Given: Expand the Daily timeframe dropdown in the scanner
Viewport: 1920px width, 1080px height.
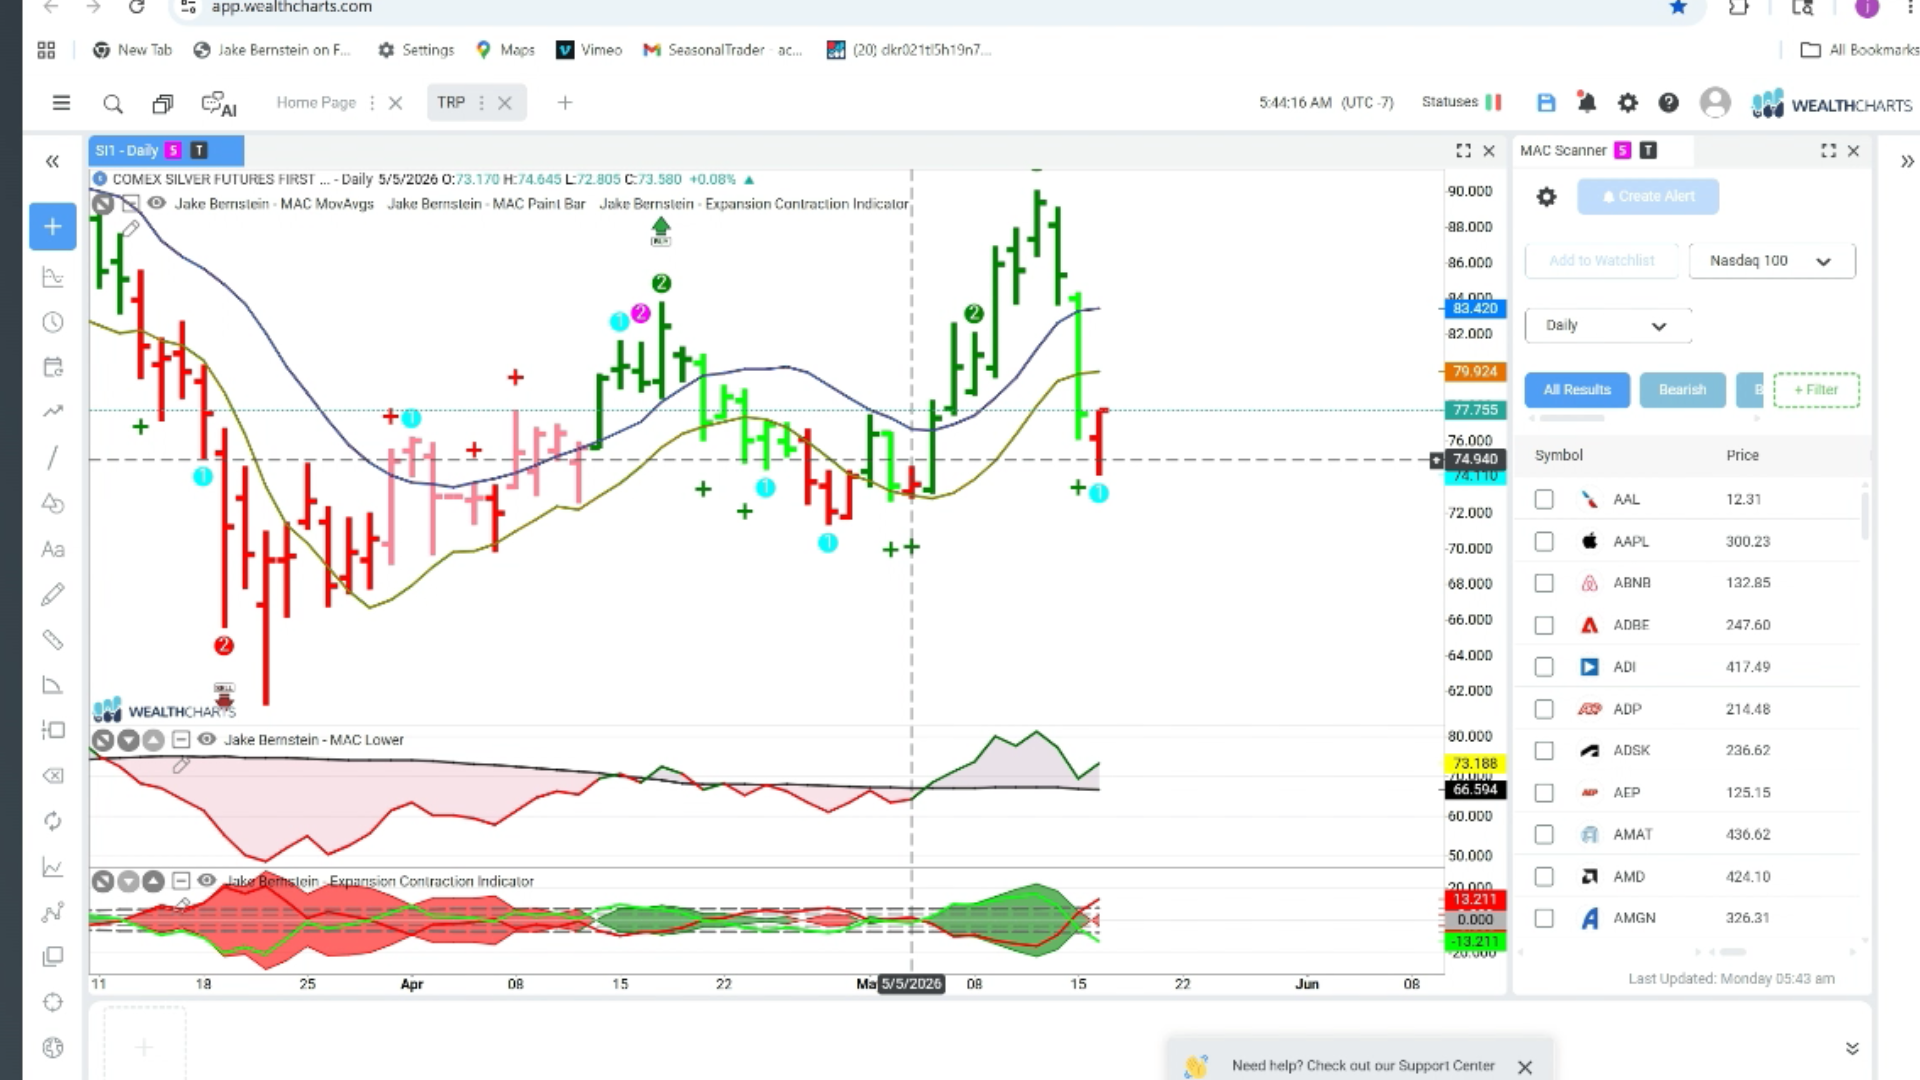Looking at the screenshot, I should coord(1607,326).
